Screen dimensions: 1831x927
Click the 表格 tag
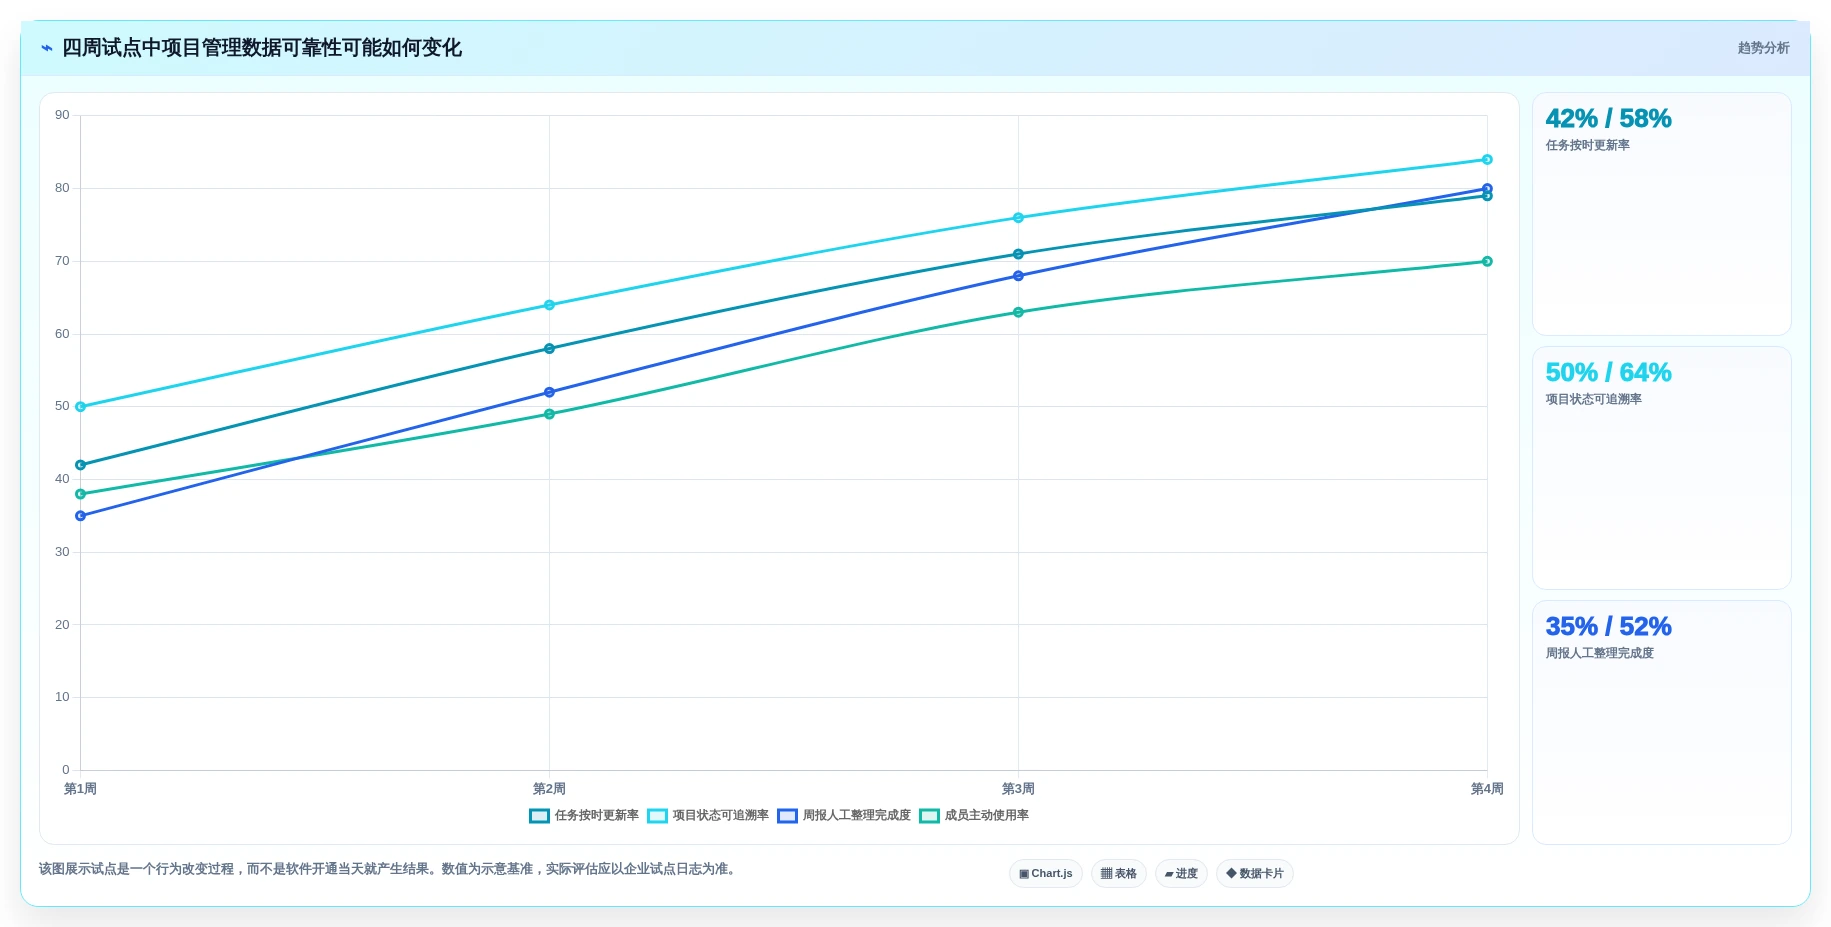pos(1118,873)
